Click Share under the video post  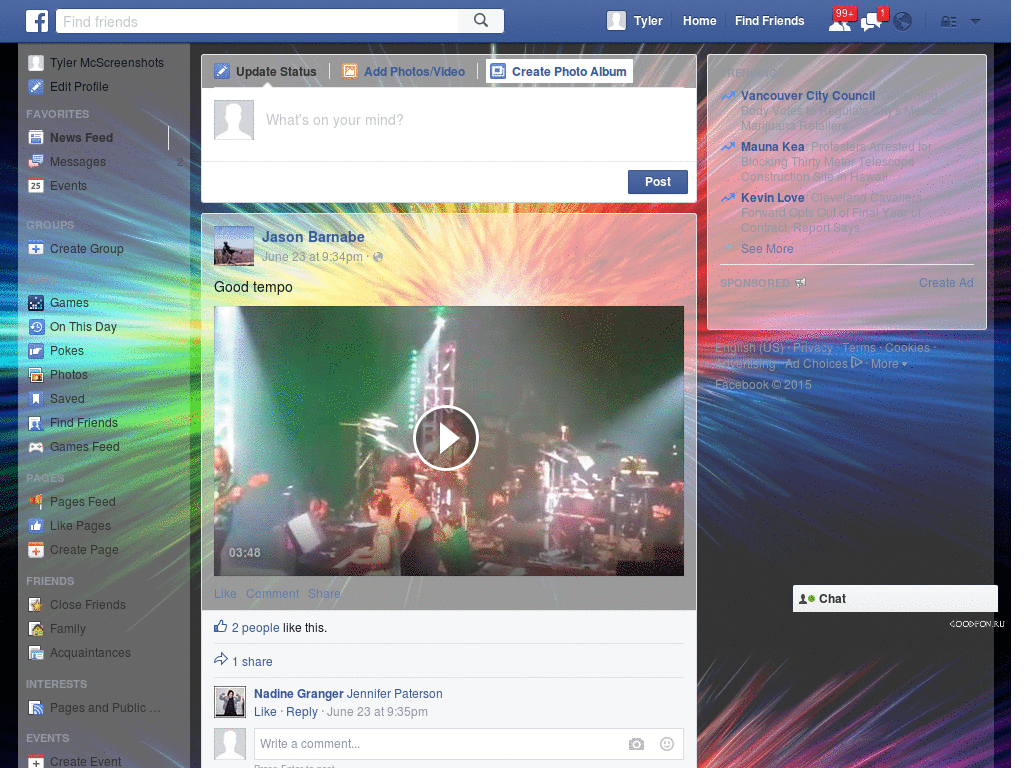pos(324,594)
